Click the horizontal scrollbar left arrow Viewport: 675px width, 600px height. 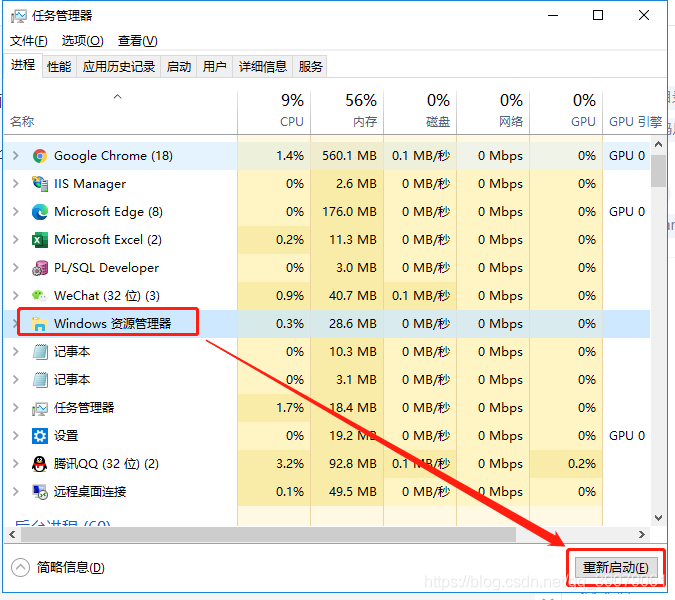pyautogui.click(x=12, y=535)
